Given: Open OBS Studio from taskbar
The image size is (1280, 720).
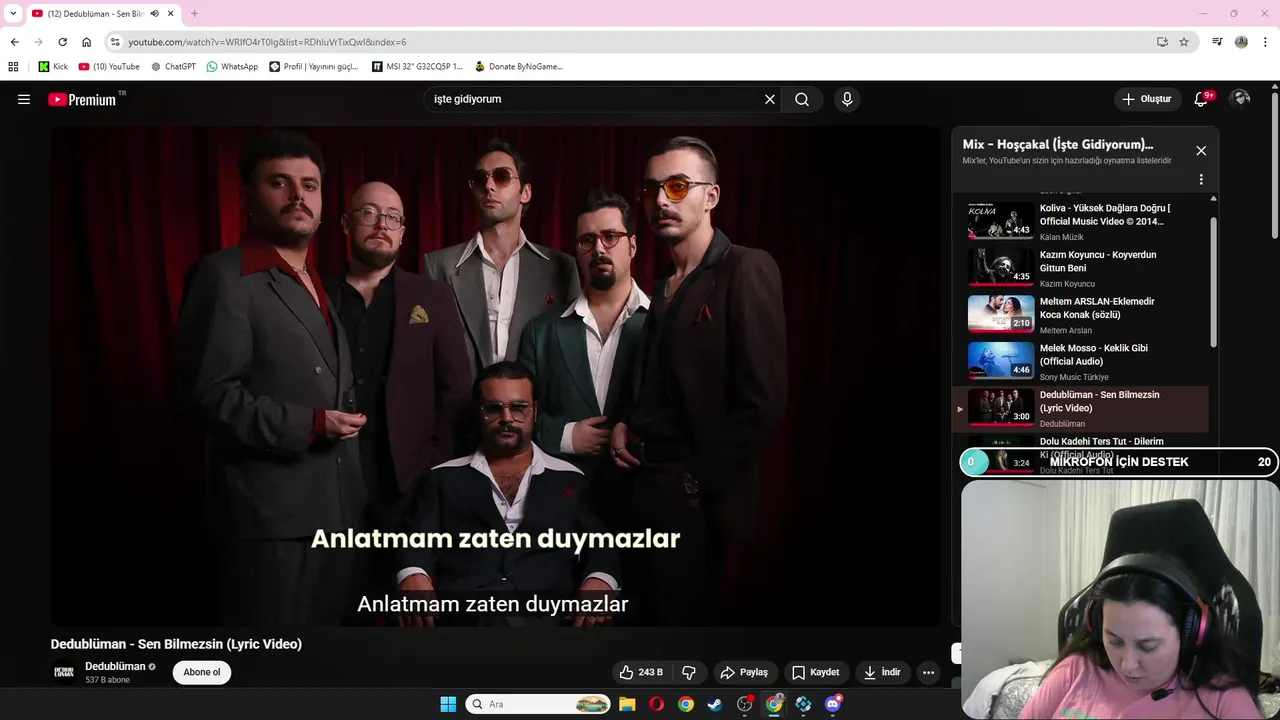Looking at the screenshot, I should coord(744,704).
